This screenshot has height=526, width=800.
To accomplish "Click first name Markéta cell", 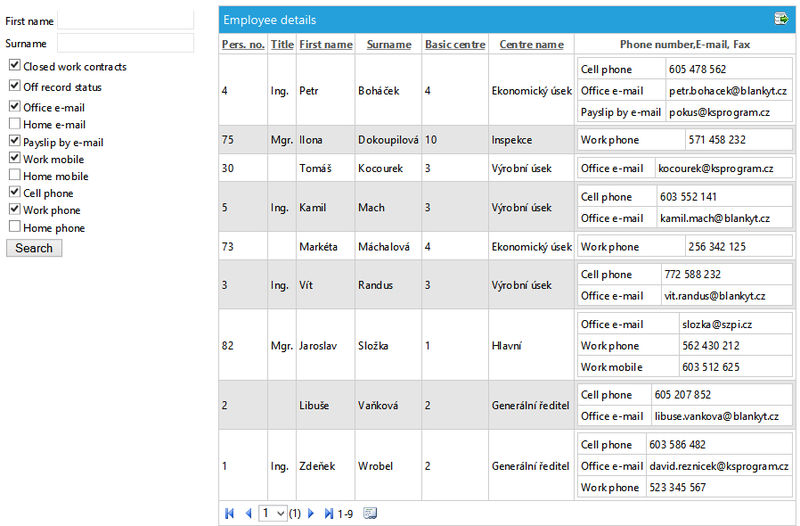I will (326, 246).
